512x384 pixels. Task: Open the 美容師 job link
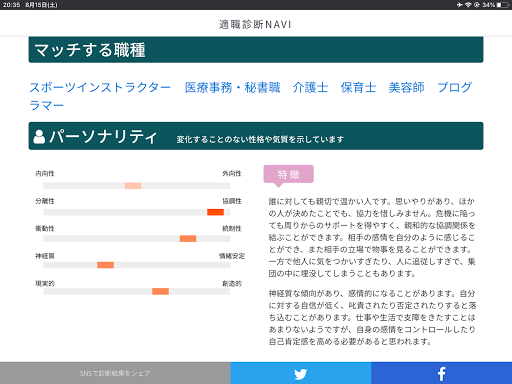[x=406, y=87]
